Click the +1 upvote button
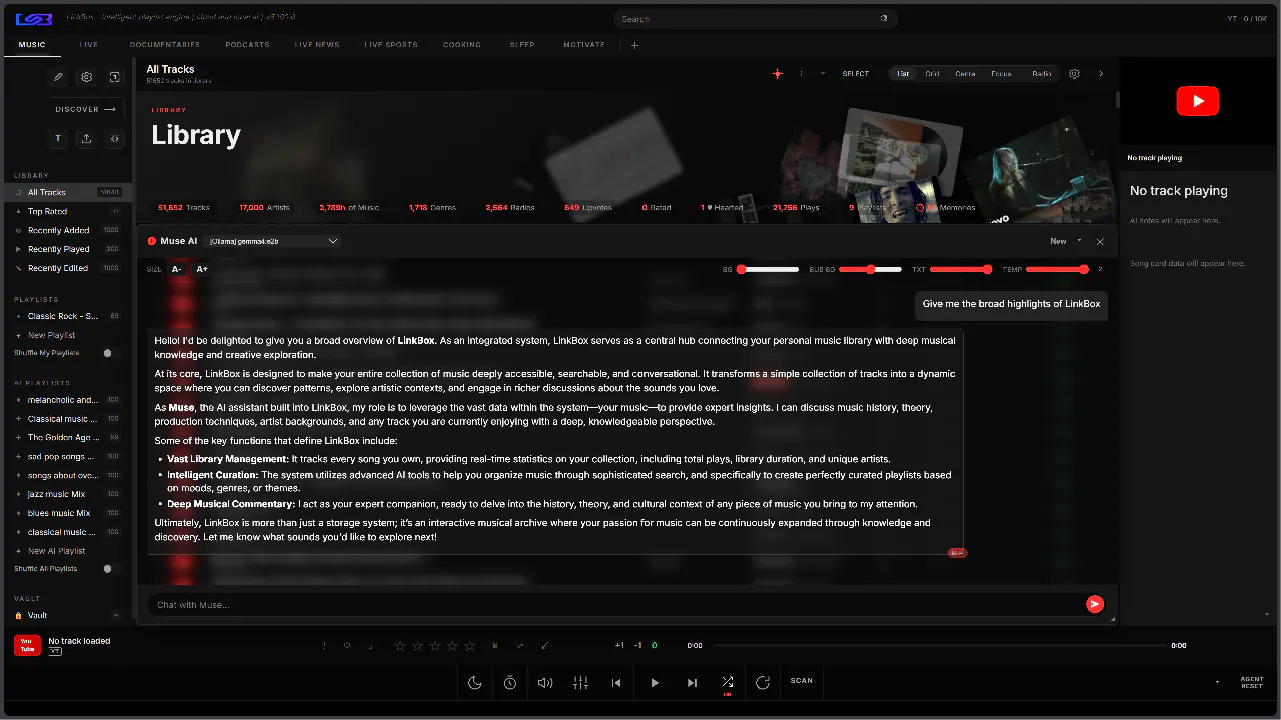Screen dimensions: 1281x720 [x=620, y=646]
